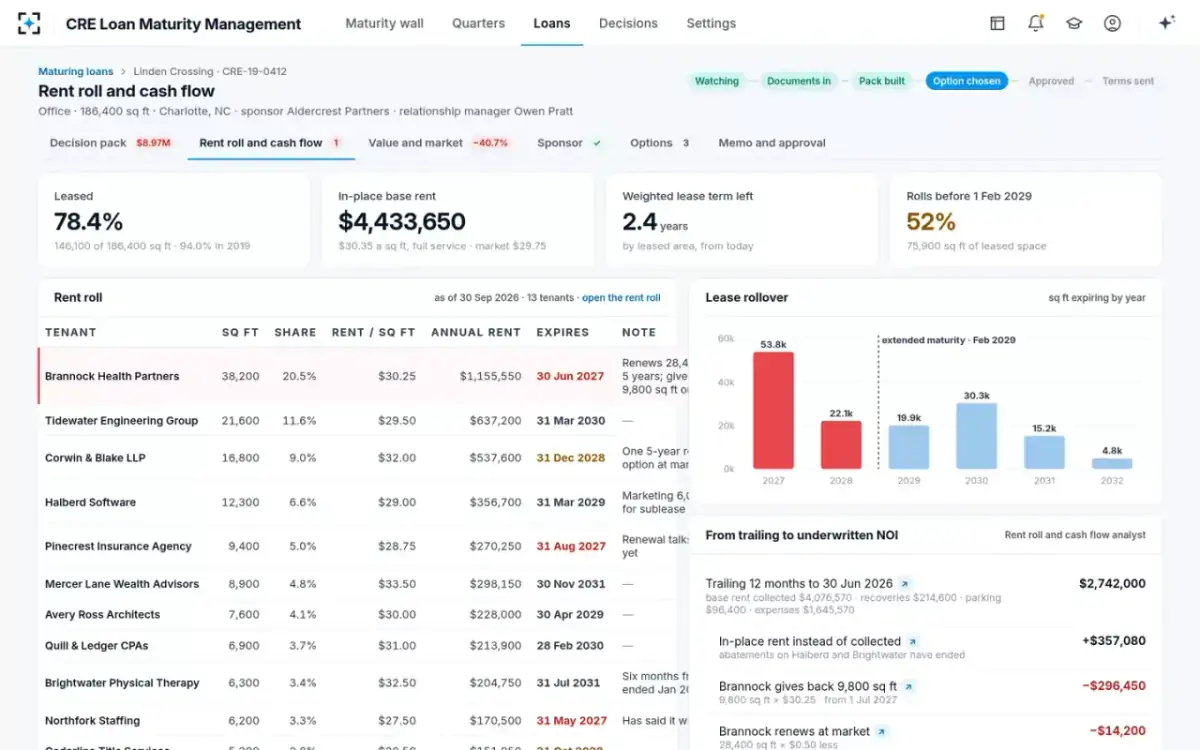Click the 2029 blue rollover bar
Image resolution: width=1200 pixels, height=750 pixels.
[x=909, y=447]
